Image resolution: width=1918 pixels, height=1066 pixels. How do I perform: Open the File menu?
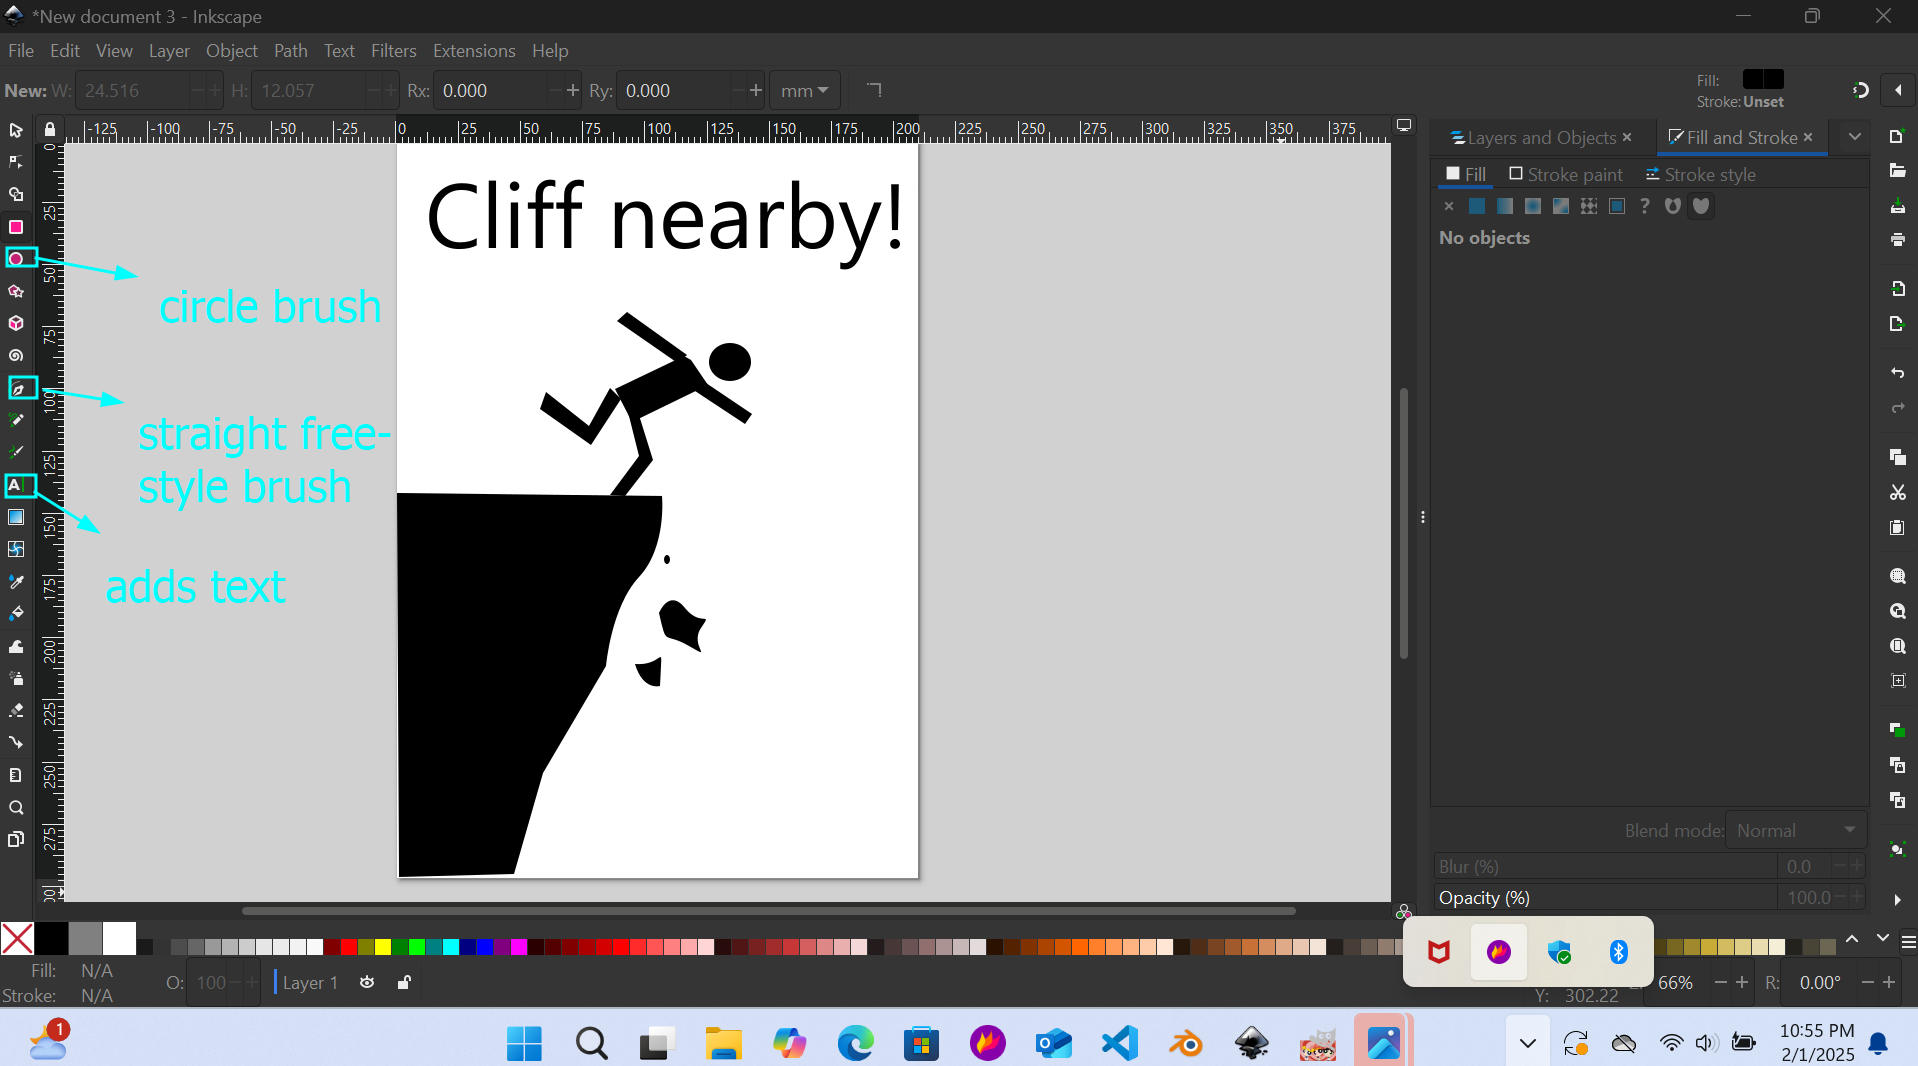(x=21, y=51)
